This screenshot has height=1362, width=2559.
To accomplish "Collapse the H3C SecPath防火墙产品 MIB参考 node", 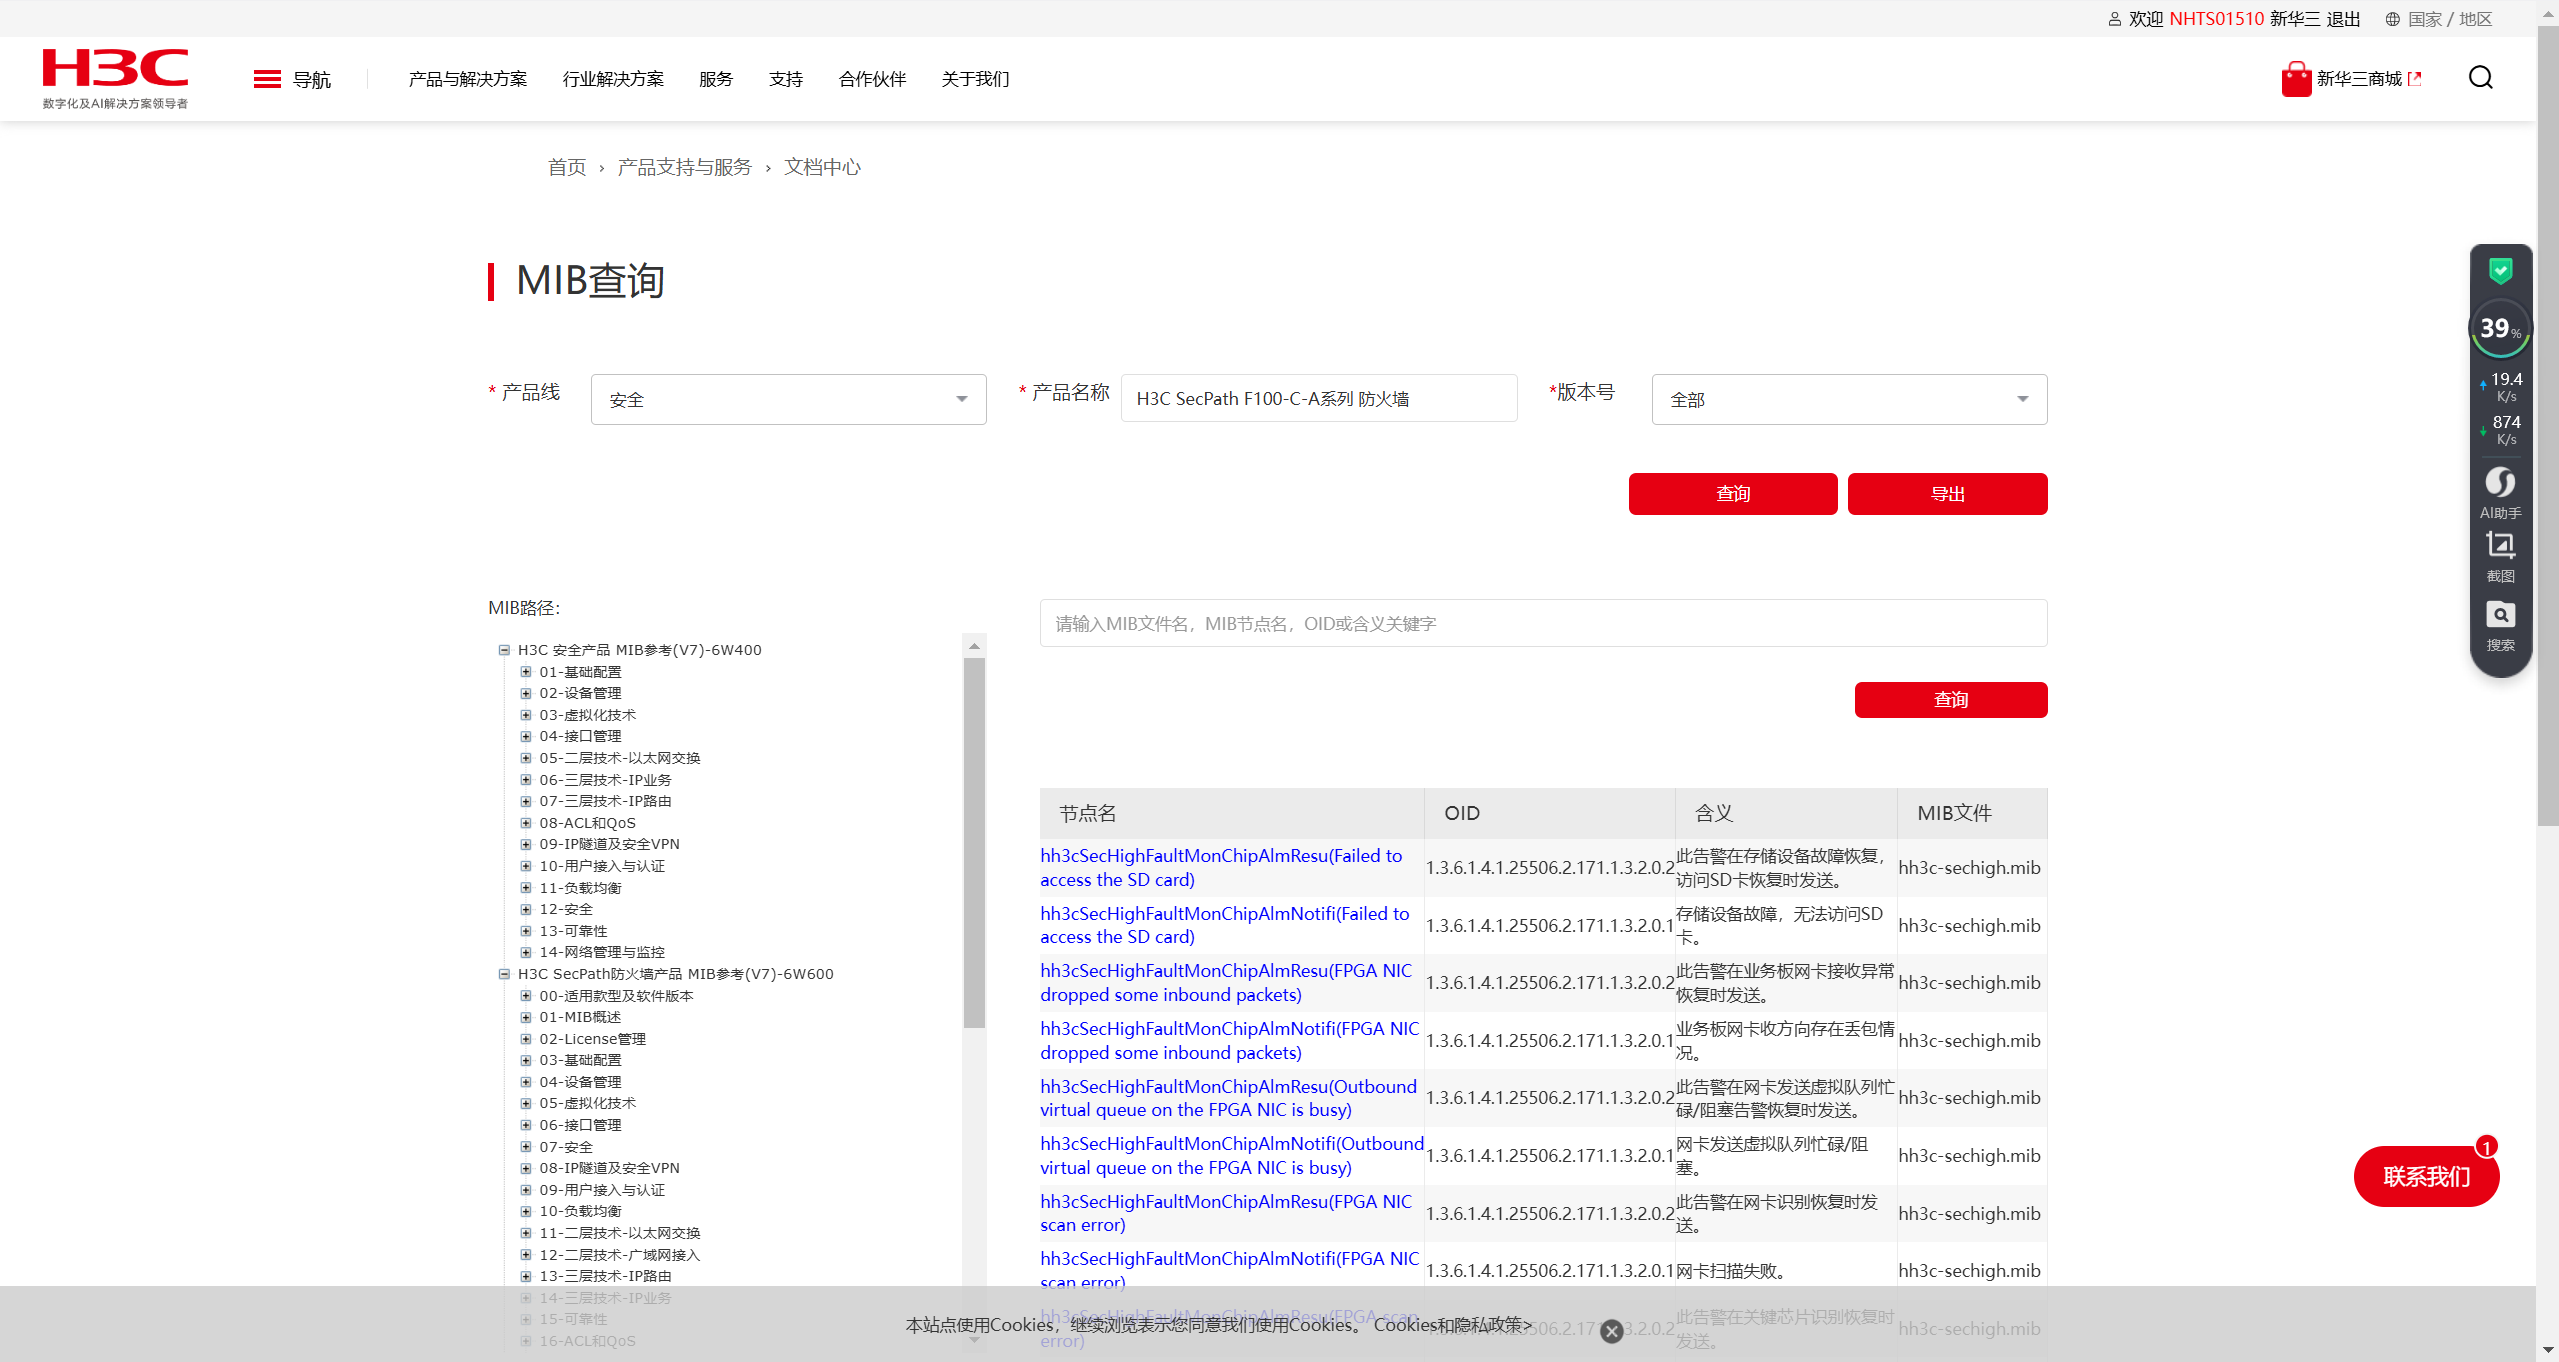I will click(504, 974).
